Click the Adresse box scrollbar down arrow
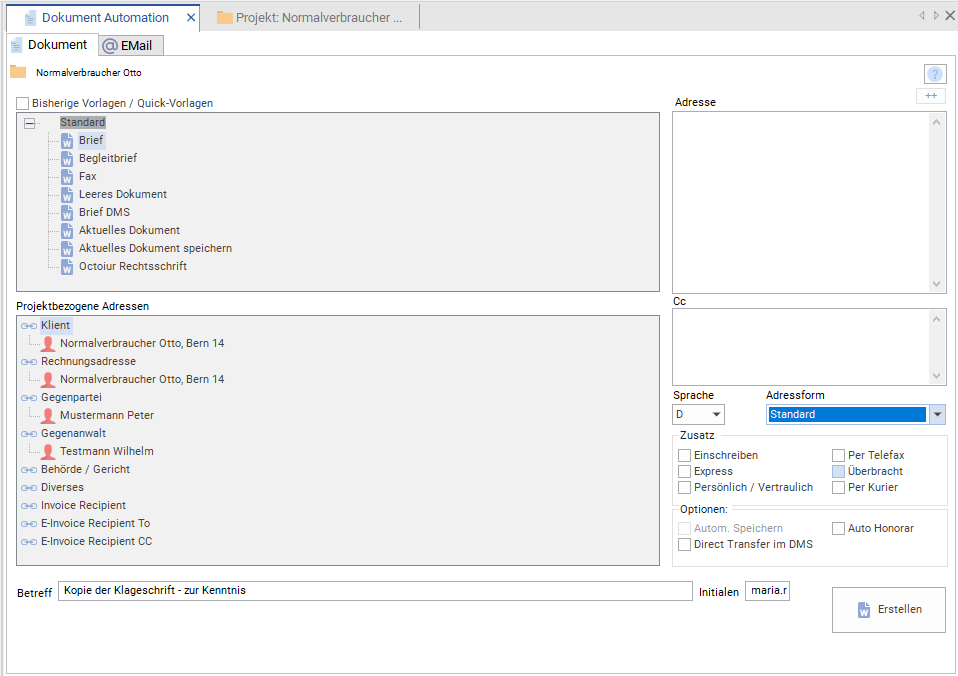The height and width of the screenshot is (676, 958). pyautogui.click(x=937, y=284)
